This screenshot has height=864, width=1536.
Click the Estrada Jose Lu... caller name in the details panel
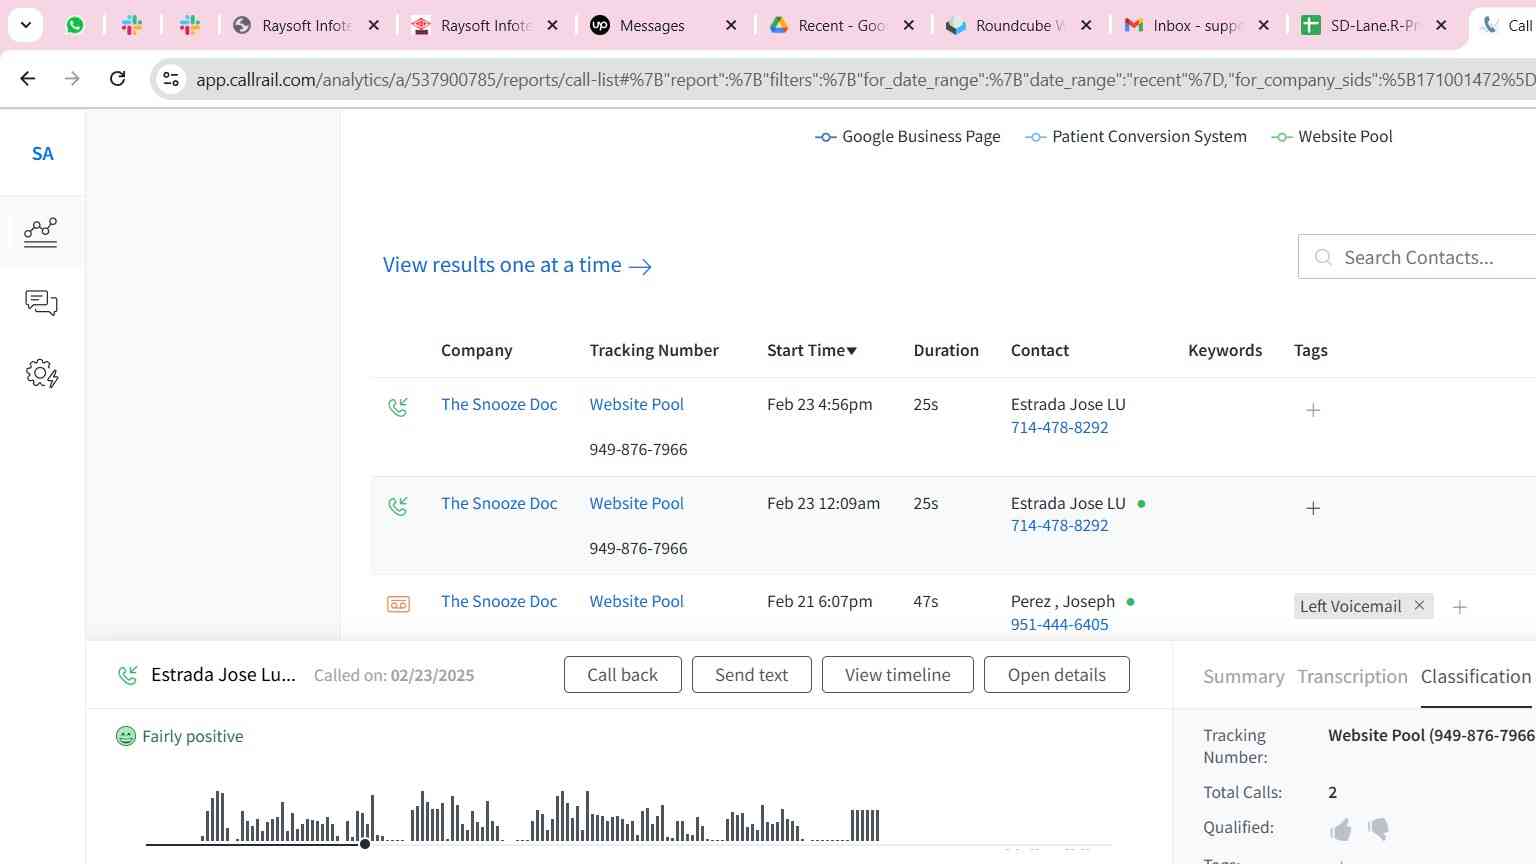[x=223, y=675]
